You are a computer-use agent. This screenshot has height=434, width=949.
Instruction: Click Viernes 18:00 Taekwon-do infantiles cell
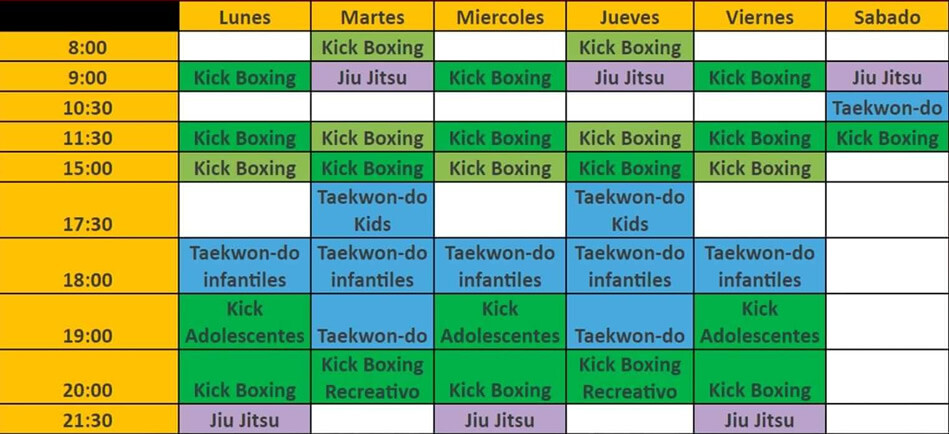coord(760,266)
